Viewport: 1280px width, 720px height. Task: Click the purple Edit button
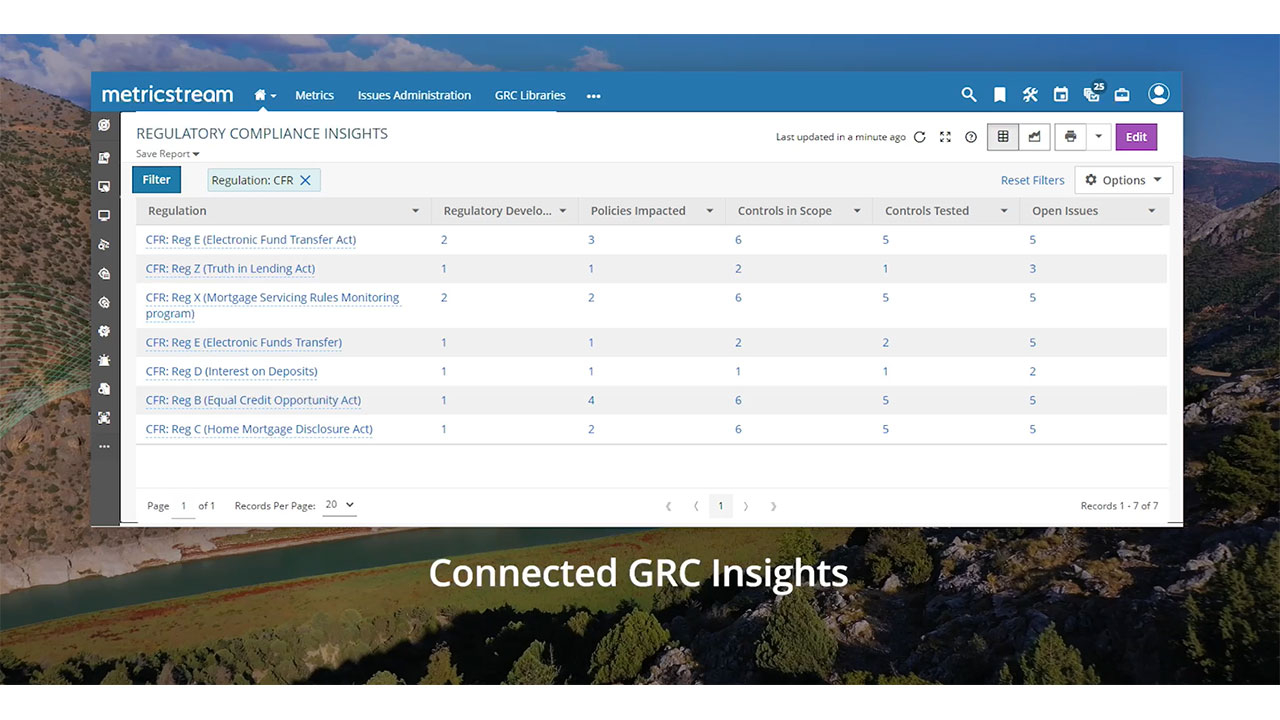point(1136,137)
